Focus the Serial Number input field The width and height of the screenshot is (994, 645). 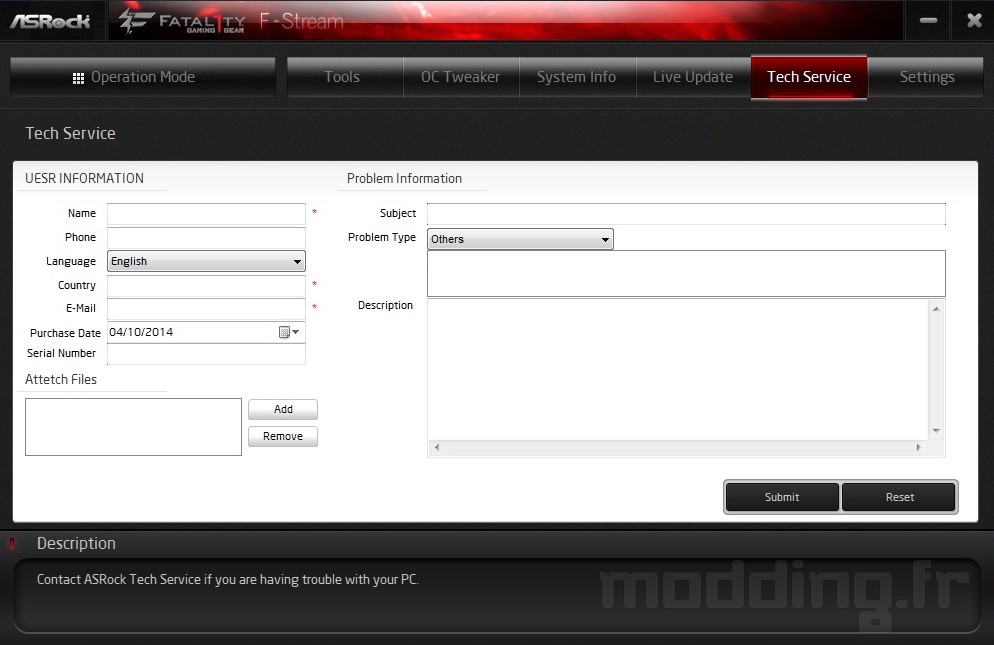pyautogui.click(x=206, y=354)
